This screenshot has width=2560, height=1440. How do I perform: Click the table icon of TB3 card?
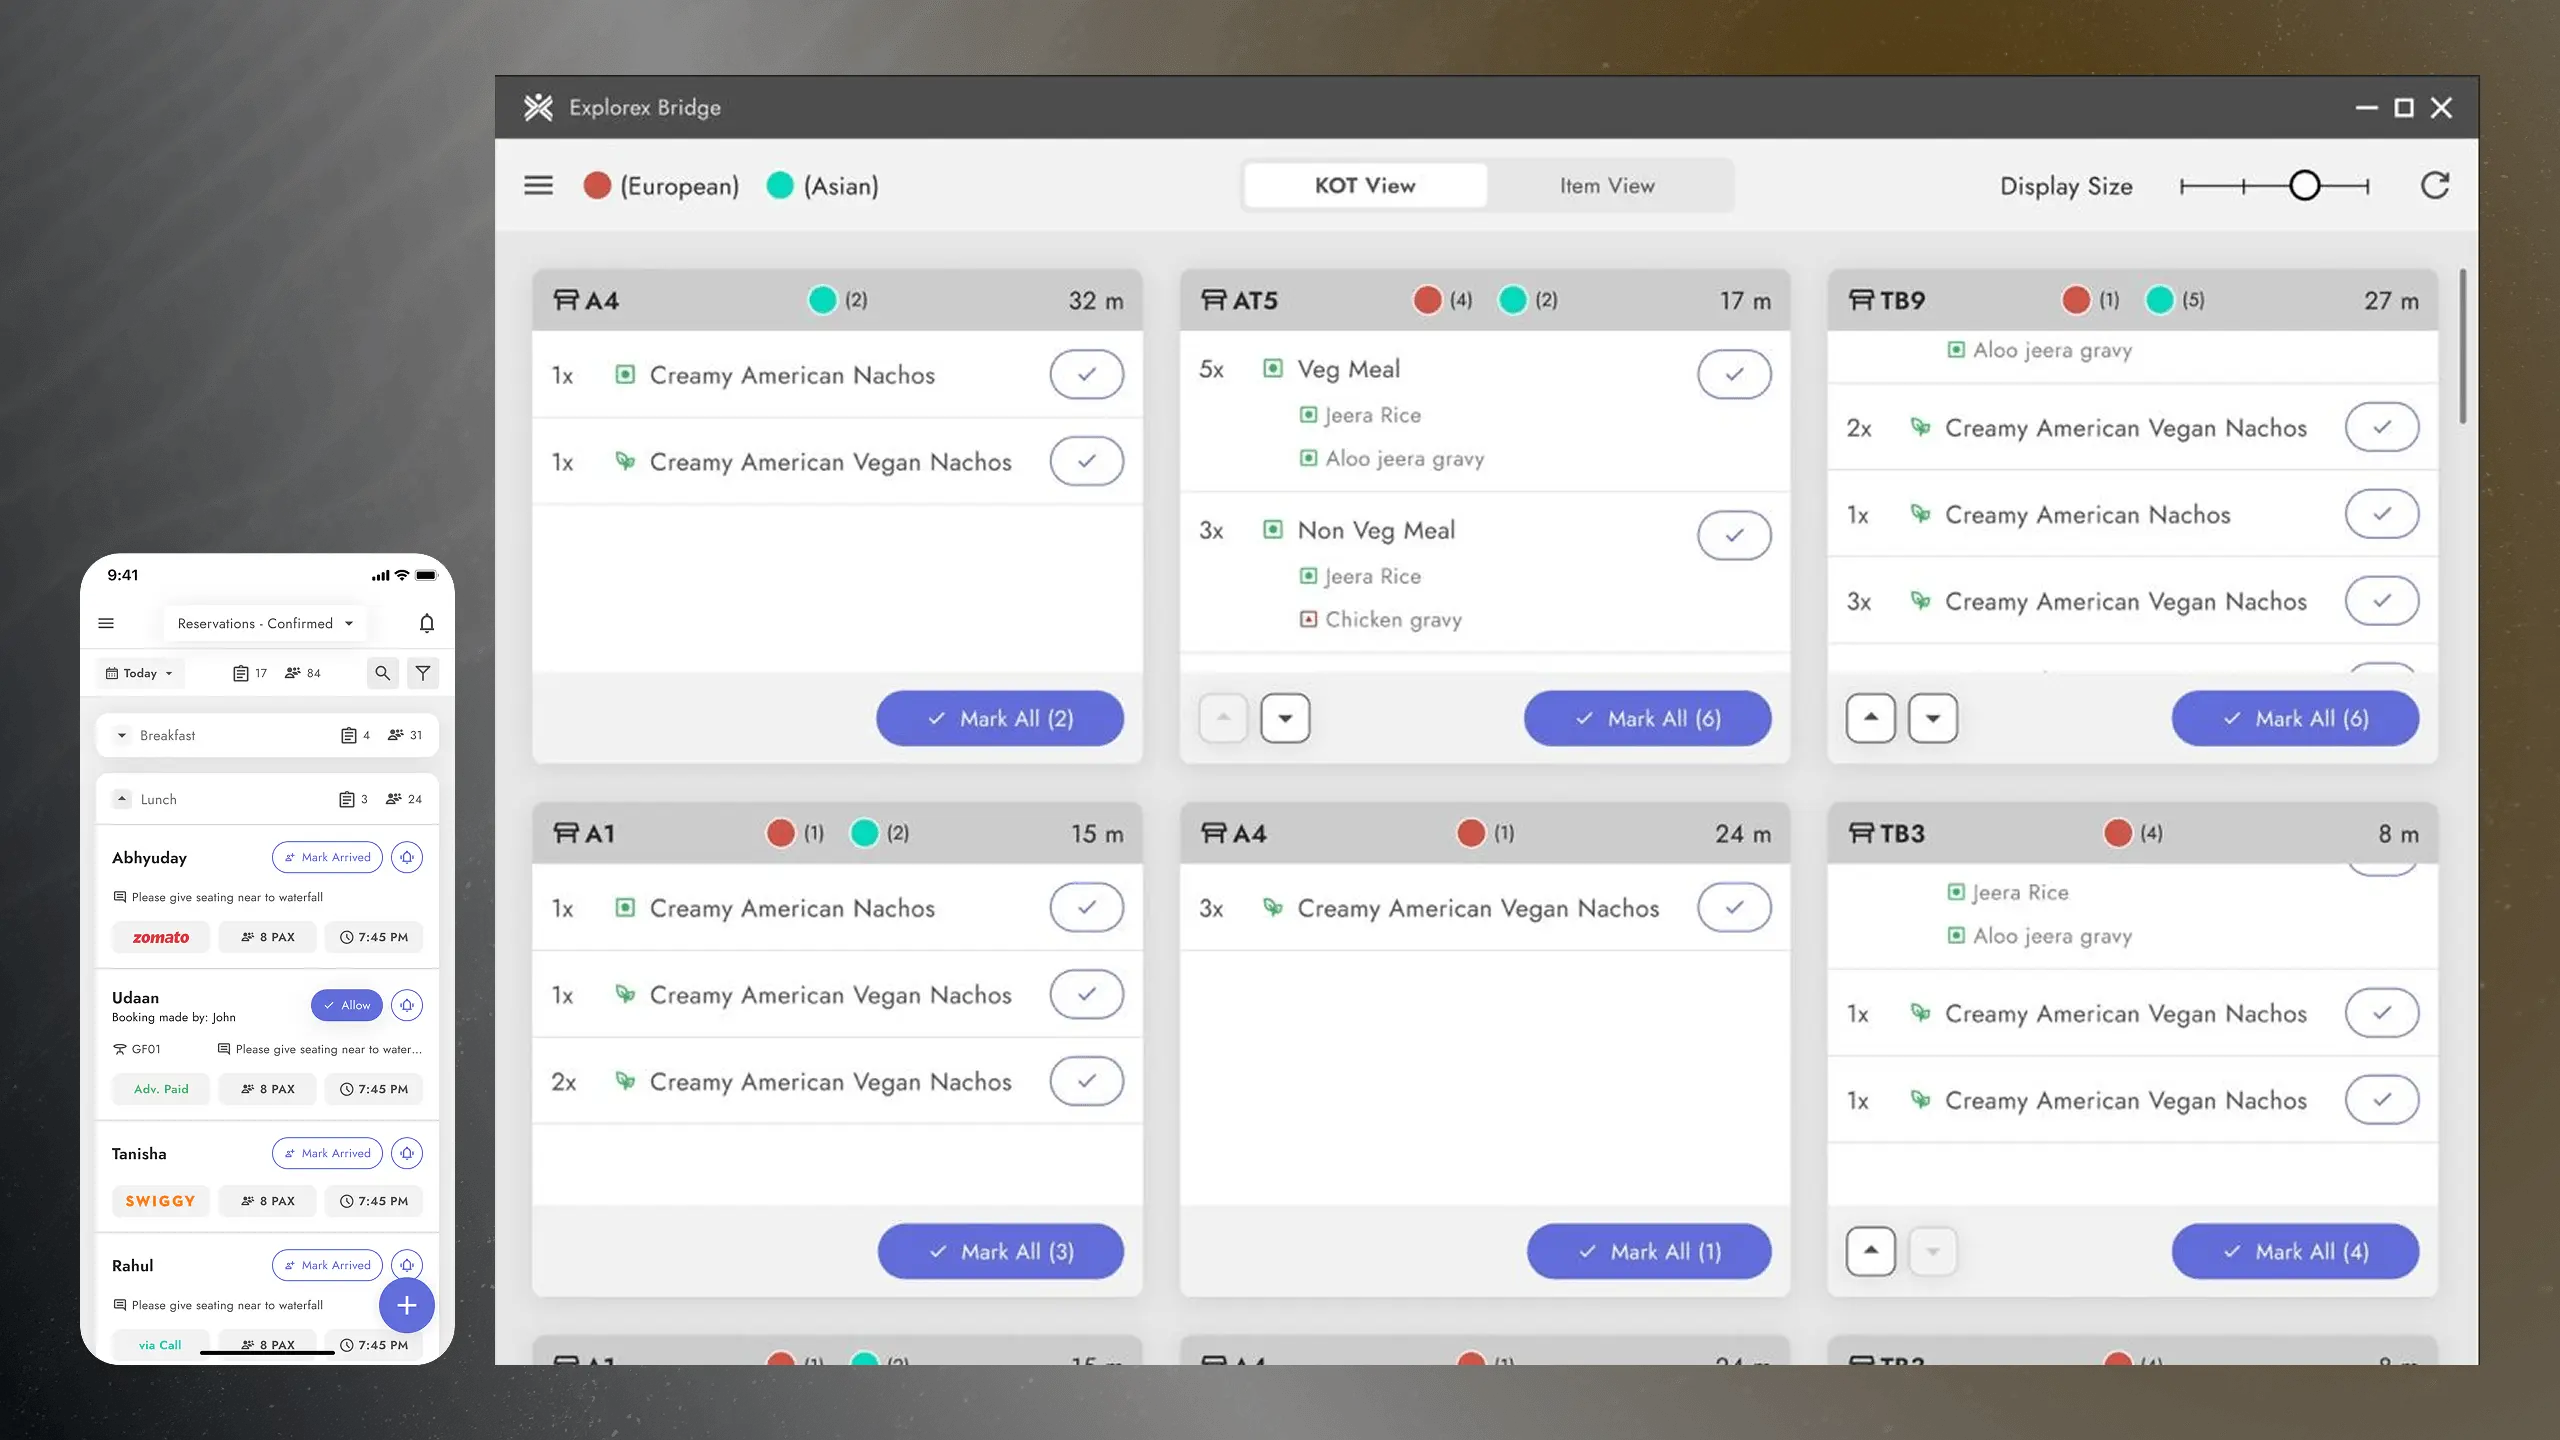[x=1861, y=833]
